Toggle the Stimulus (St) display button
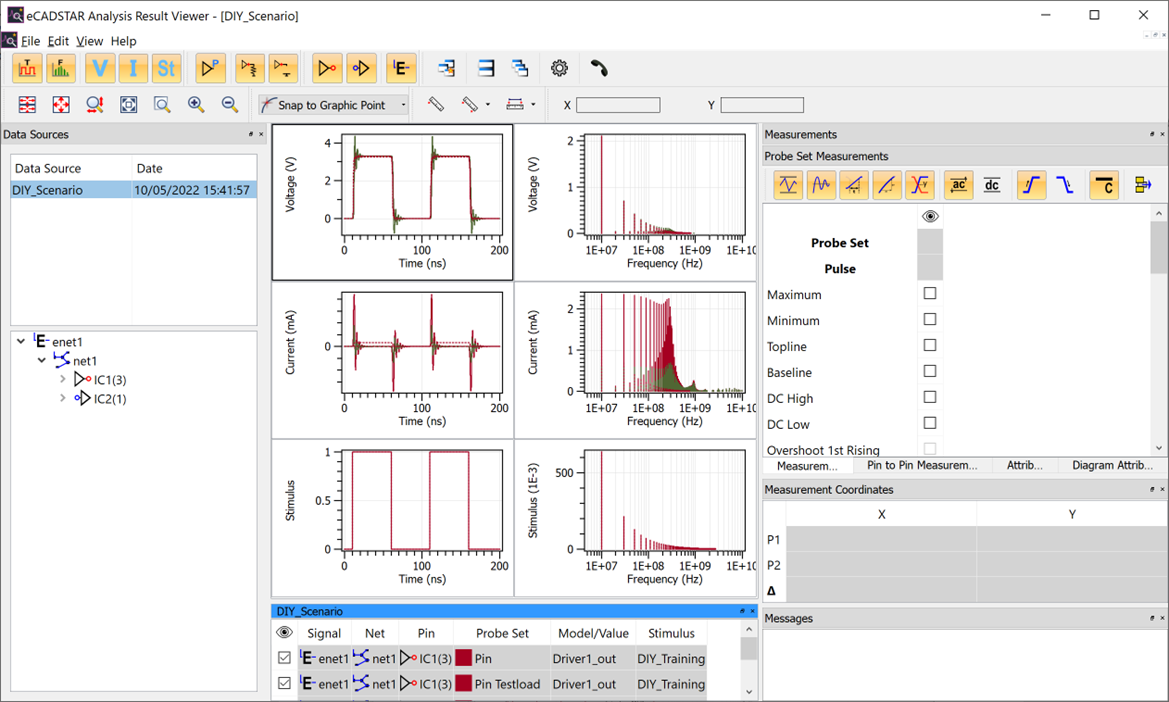1169x702 pixels. coord(166,69)
